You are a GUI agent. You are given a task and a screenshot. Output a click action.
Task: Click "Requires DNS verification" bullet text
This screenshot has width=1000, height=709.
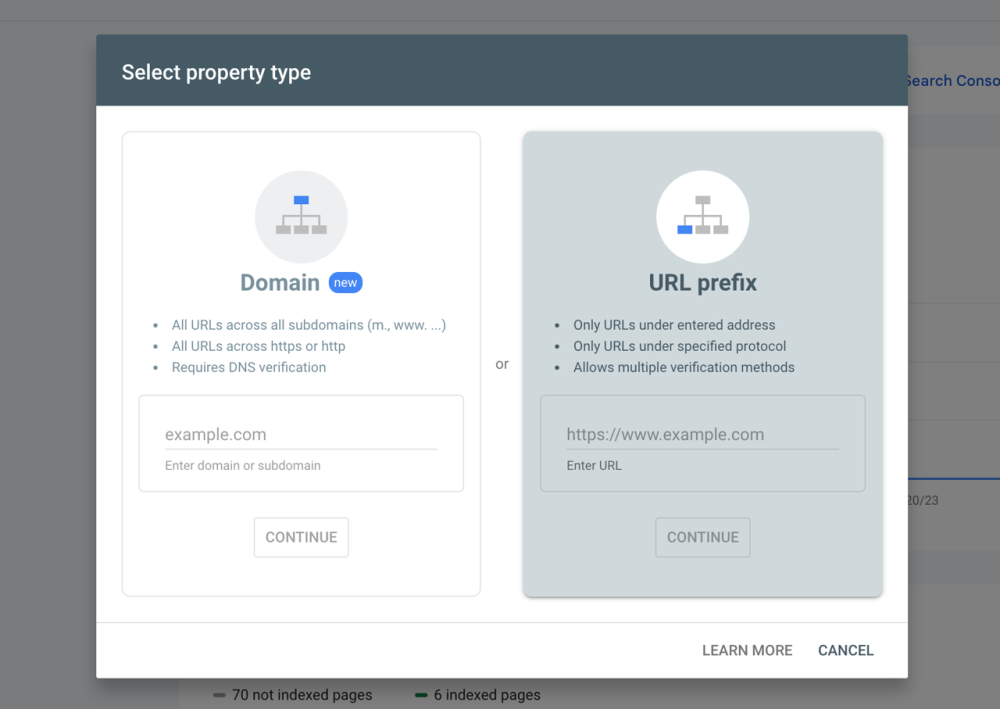(x=248, y=367)
